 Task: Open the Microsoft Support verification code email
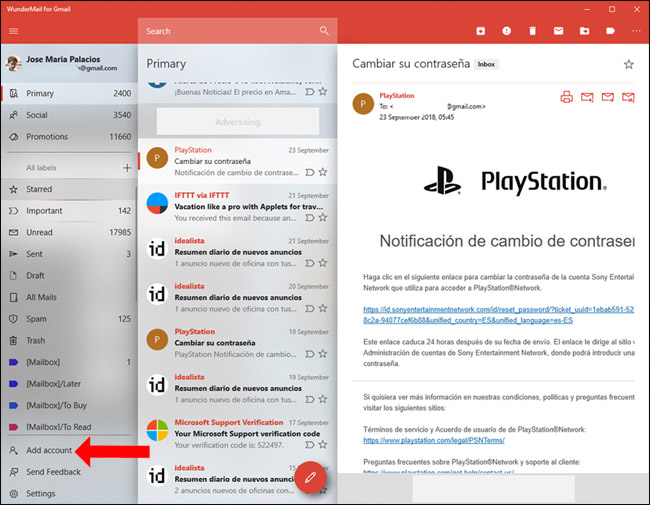(238, 434)
